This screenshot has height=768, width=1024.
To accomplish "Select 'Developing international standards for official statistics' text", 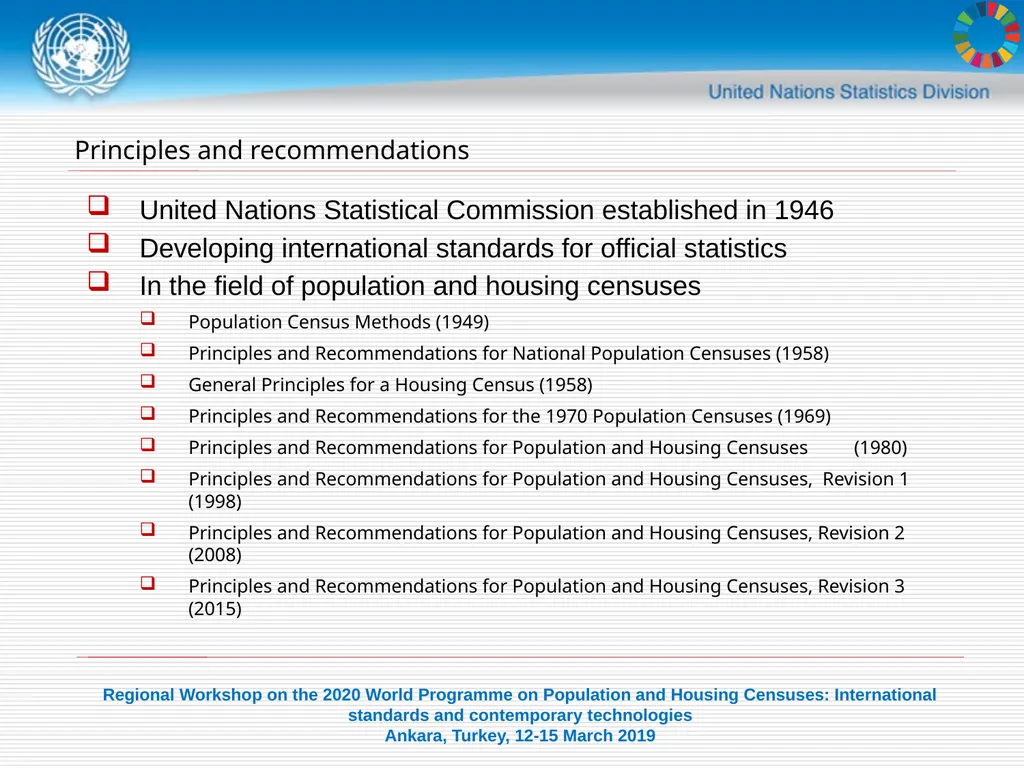I will (463, 249).
